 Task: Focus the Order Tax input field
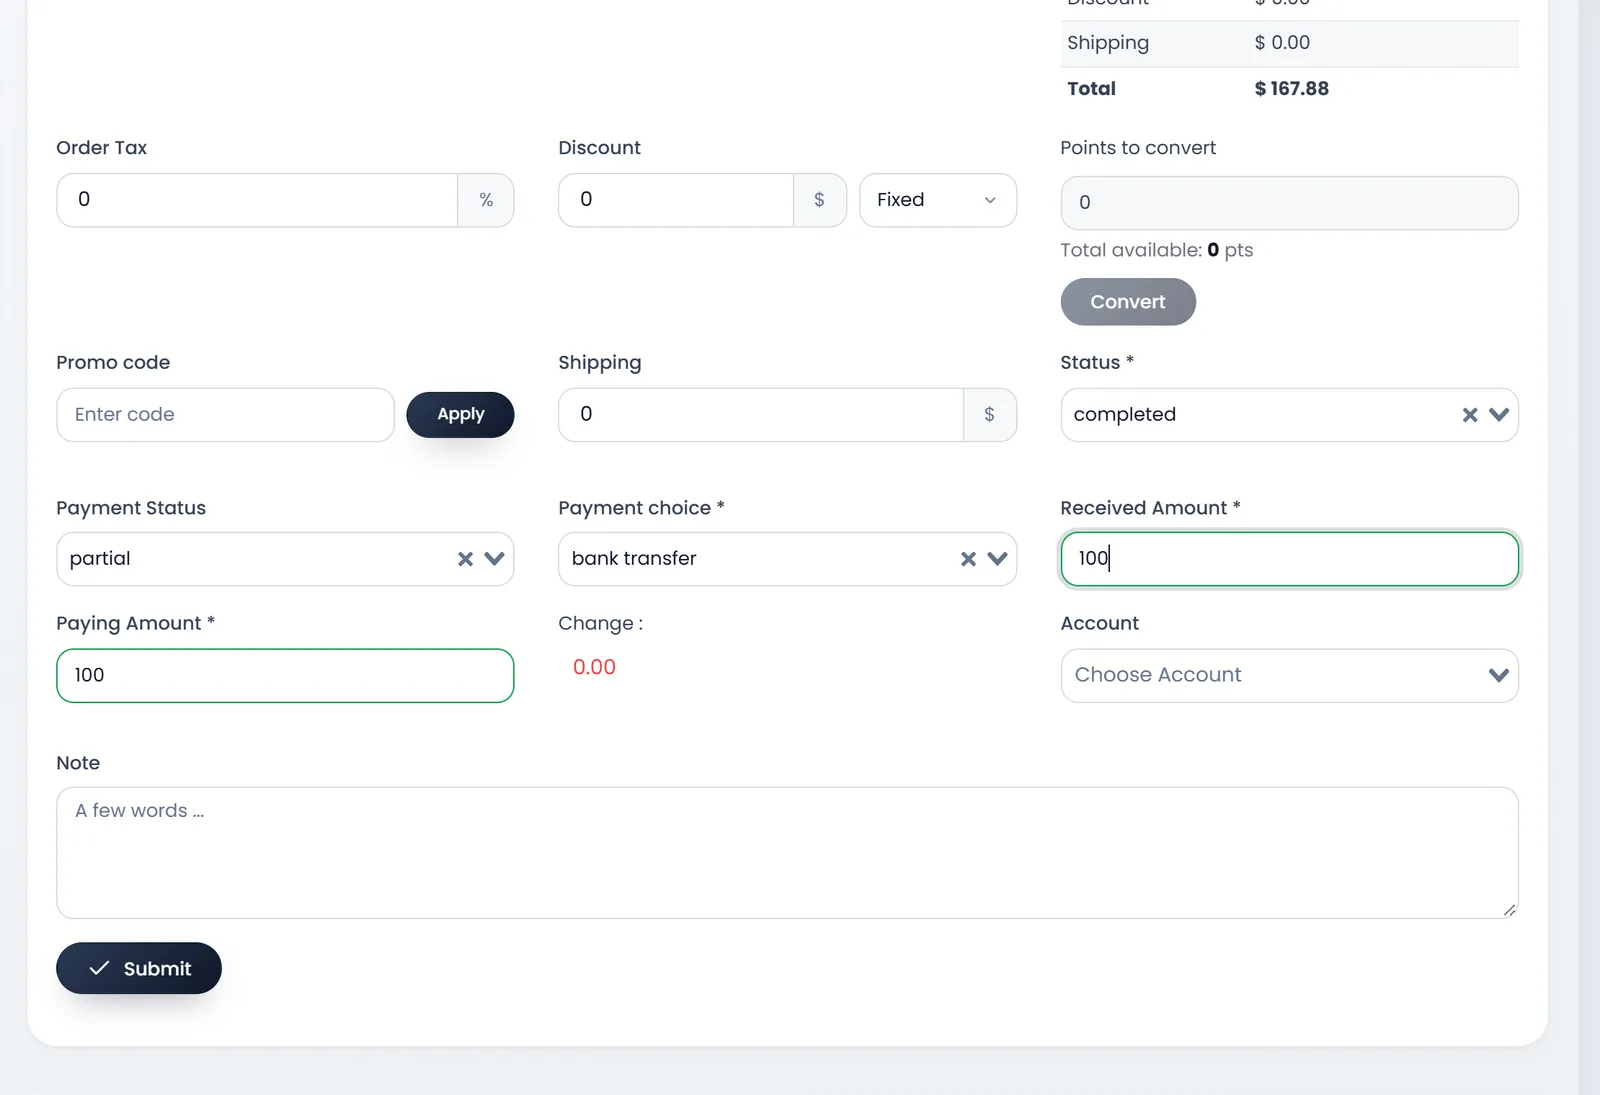(257, 200)
